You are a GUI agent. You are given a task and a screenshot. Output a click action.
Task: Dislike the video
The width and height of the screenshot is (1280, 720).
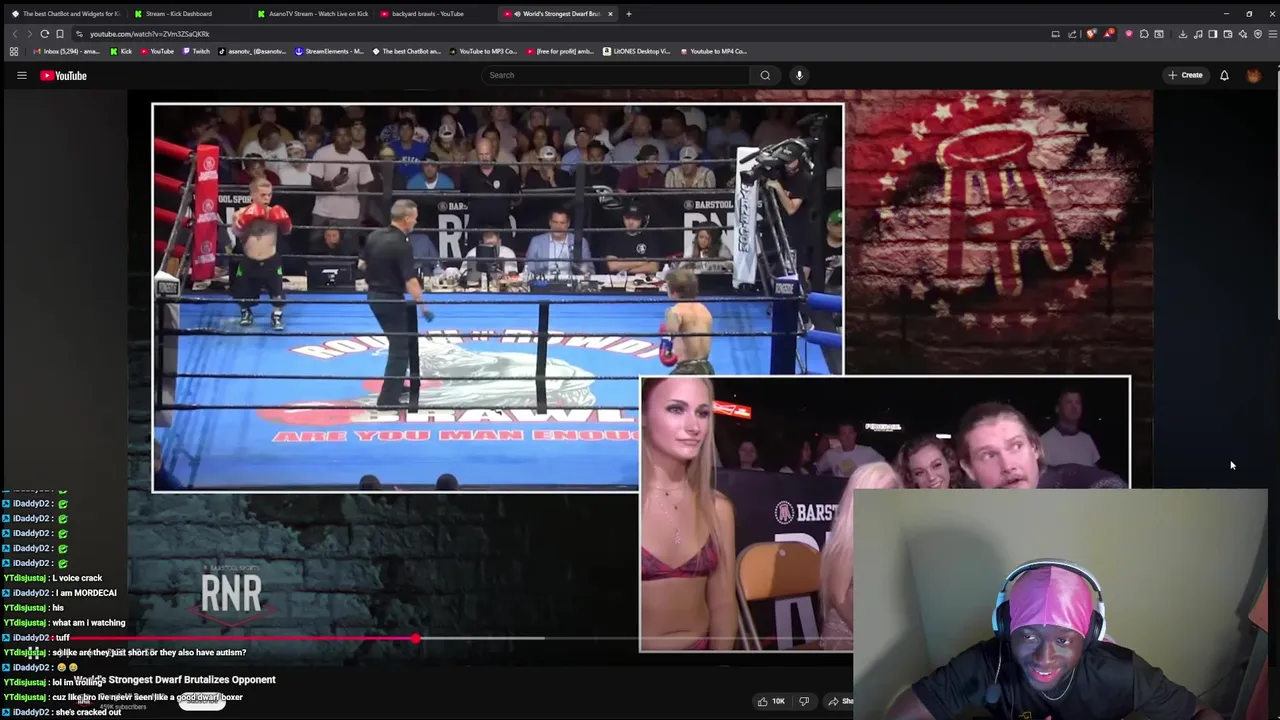point(803,701)
